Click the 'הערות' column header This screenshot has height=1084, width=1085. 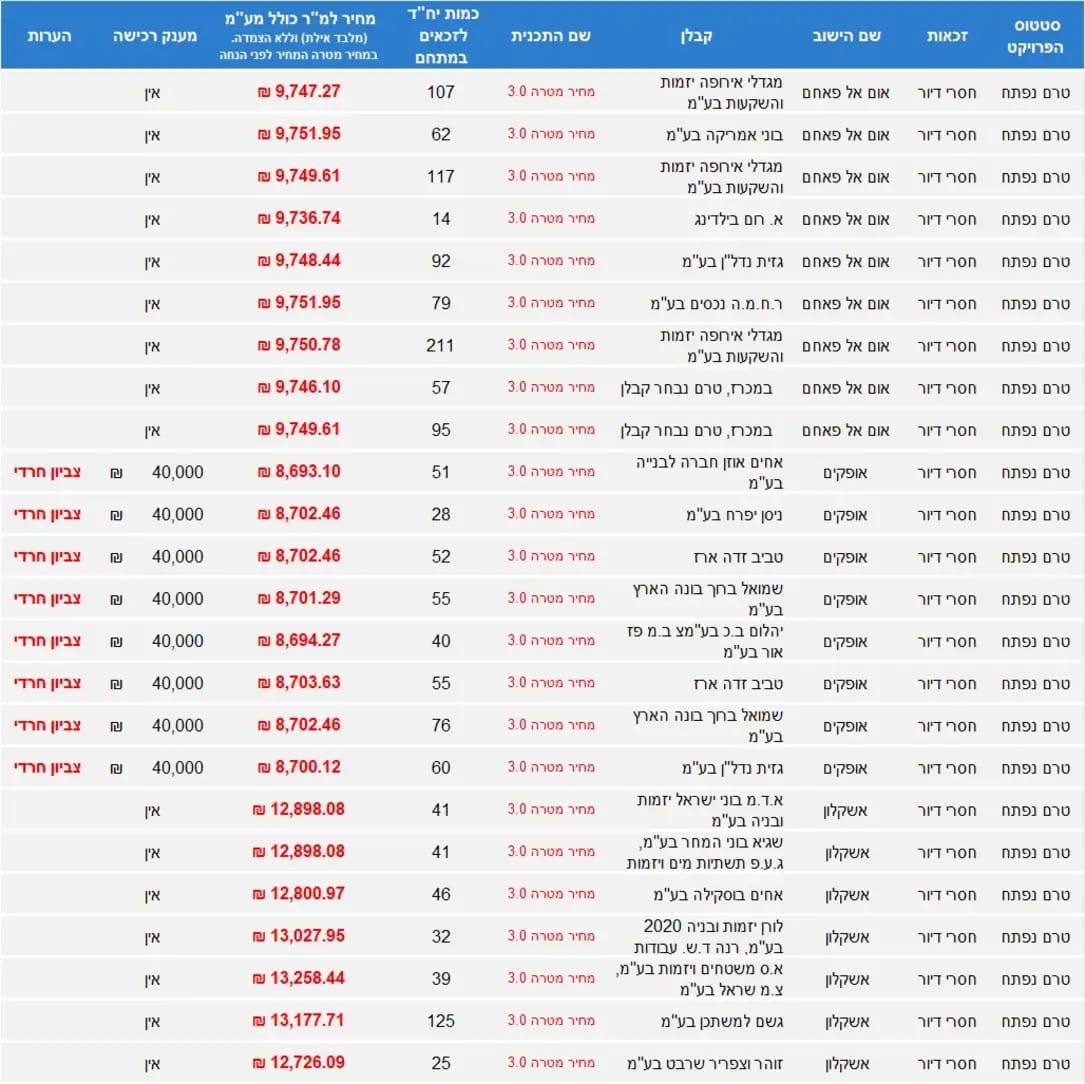pyautogui.click(x=48, y=35)
